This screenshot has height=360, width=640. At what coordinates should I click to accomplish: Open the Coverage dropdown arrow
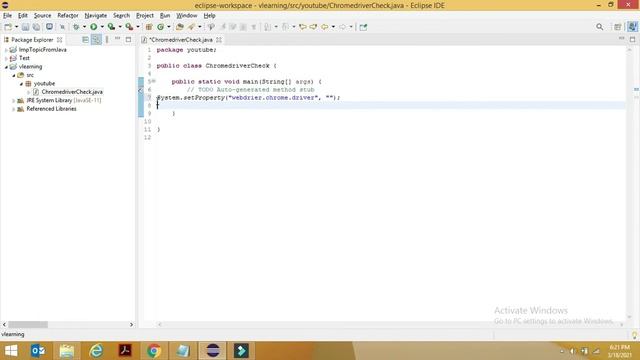(x=120, y=27)
